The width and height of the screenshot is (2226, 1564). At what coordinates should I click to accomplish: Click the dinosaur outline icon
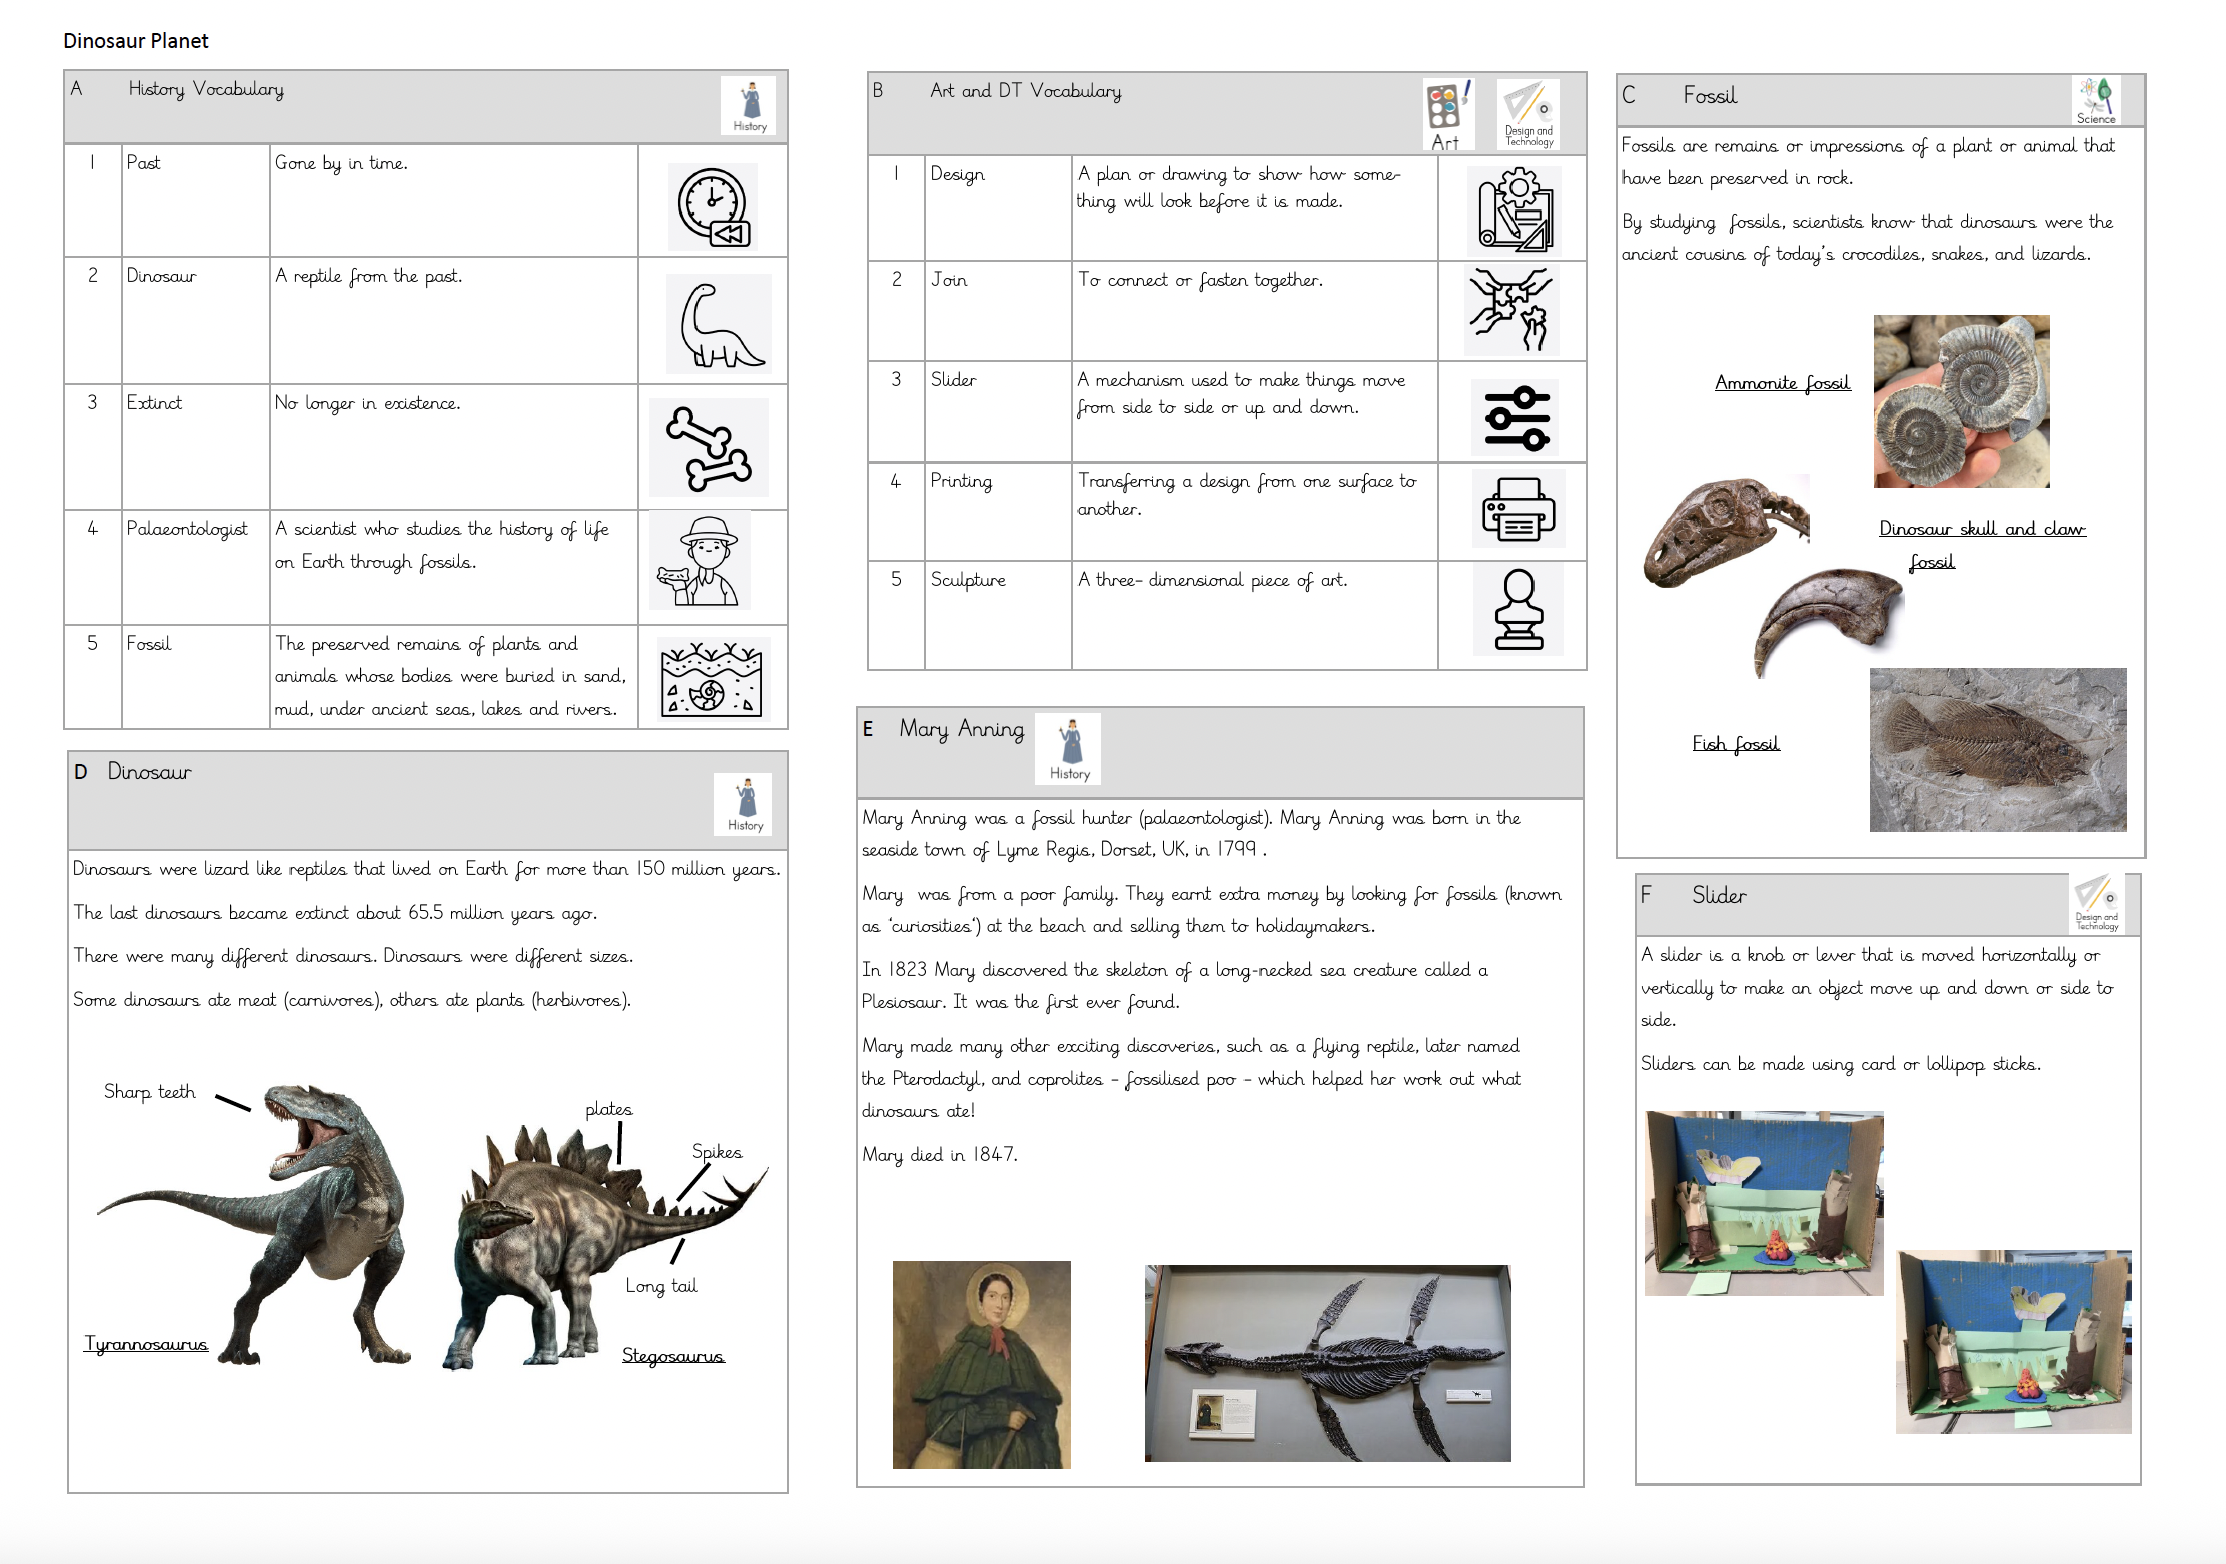click(719, 325)
